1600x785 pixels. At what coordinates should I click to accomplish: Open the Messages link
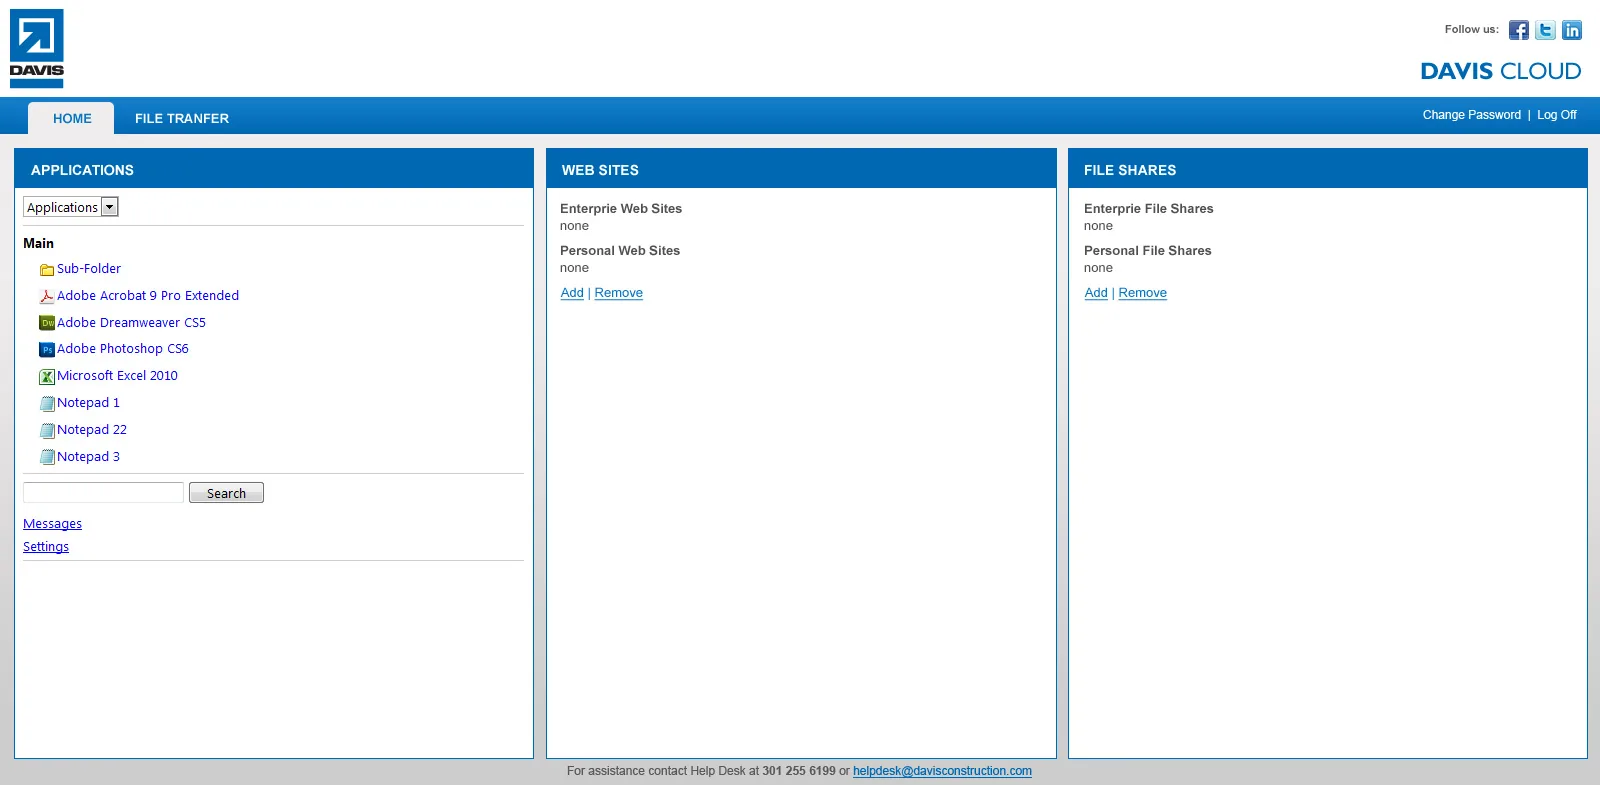tap(52, 524)
